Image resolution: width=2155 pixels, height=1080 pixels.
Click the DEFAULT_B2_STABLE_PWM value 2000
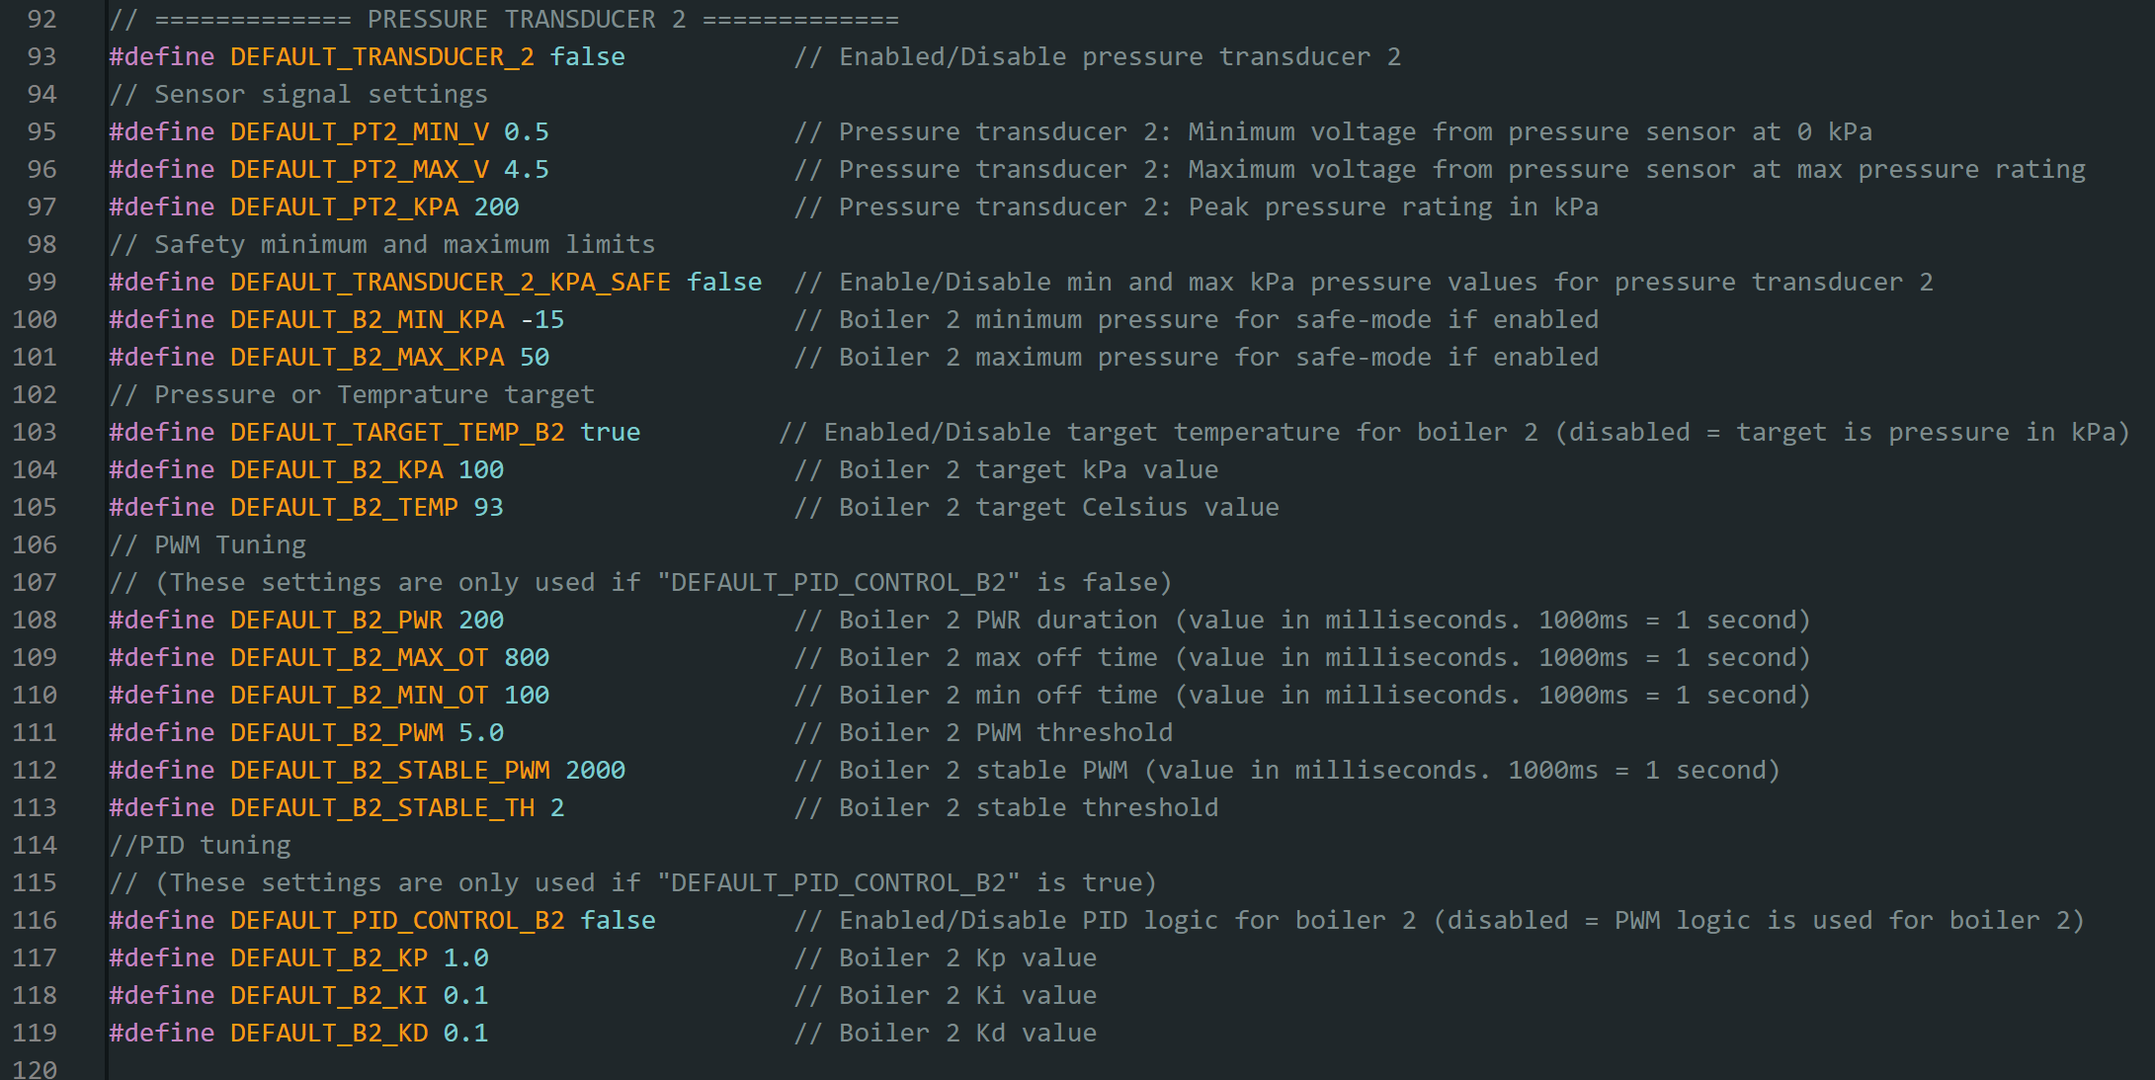pos(595,770)
